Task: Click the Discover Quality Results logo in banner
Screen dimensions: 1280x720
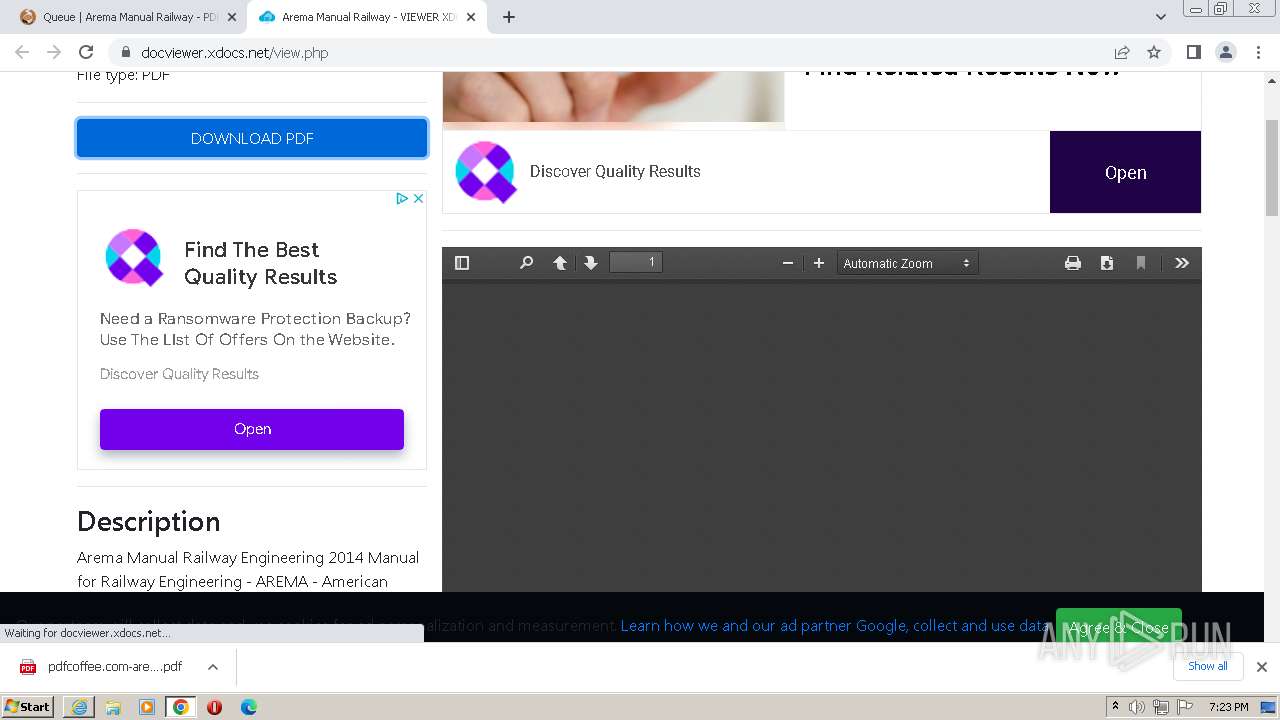Action: click(486, 172)
